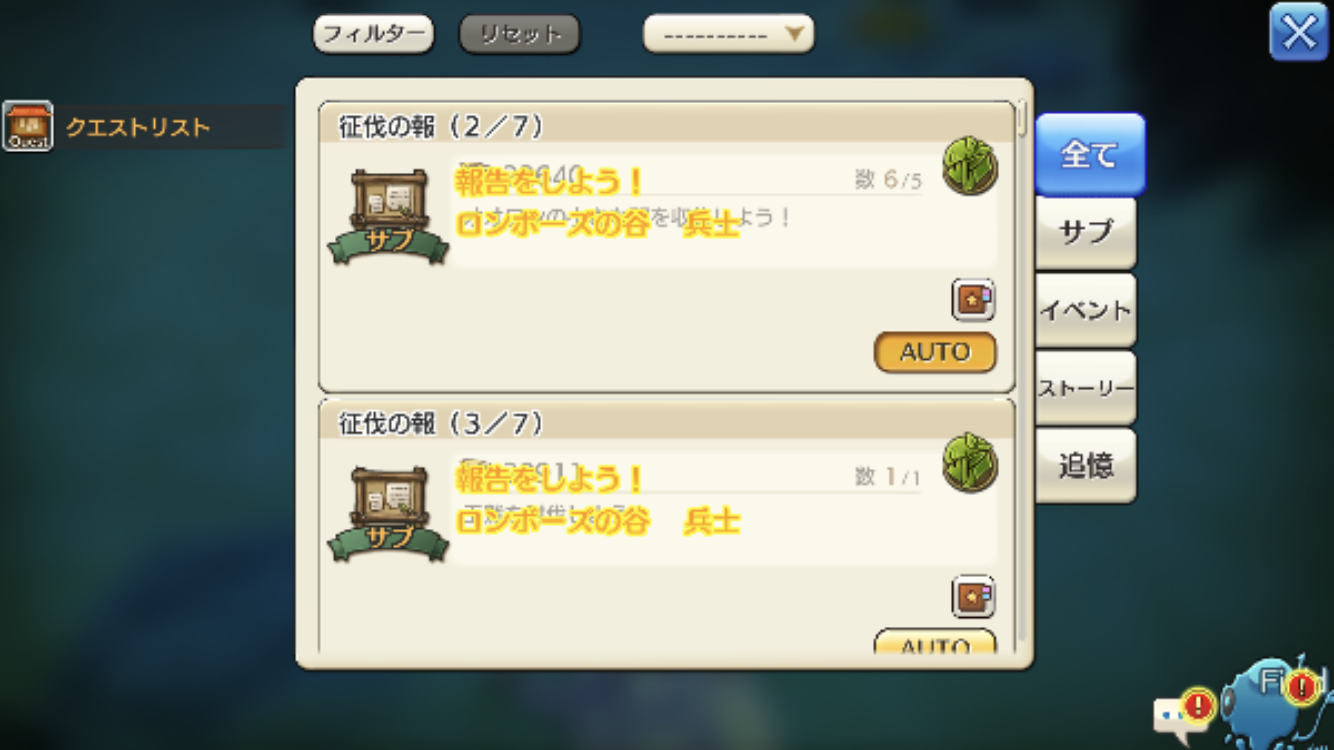Select the 全て tab

coord(1089,154)
